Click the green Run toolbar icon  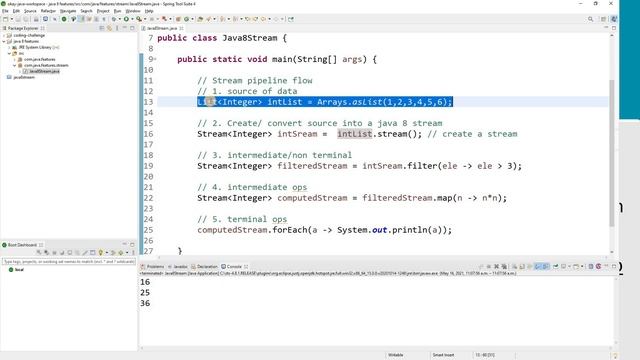click(126, 19)
